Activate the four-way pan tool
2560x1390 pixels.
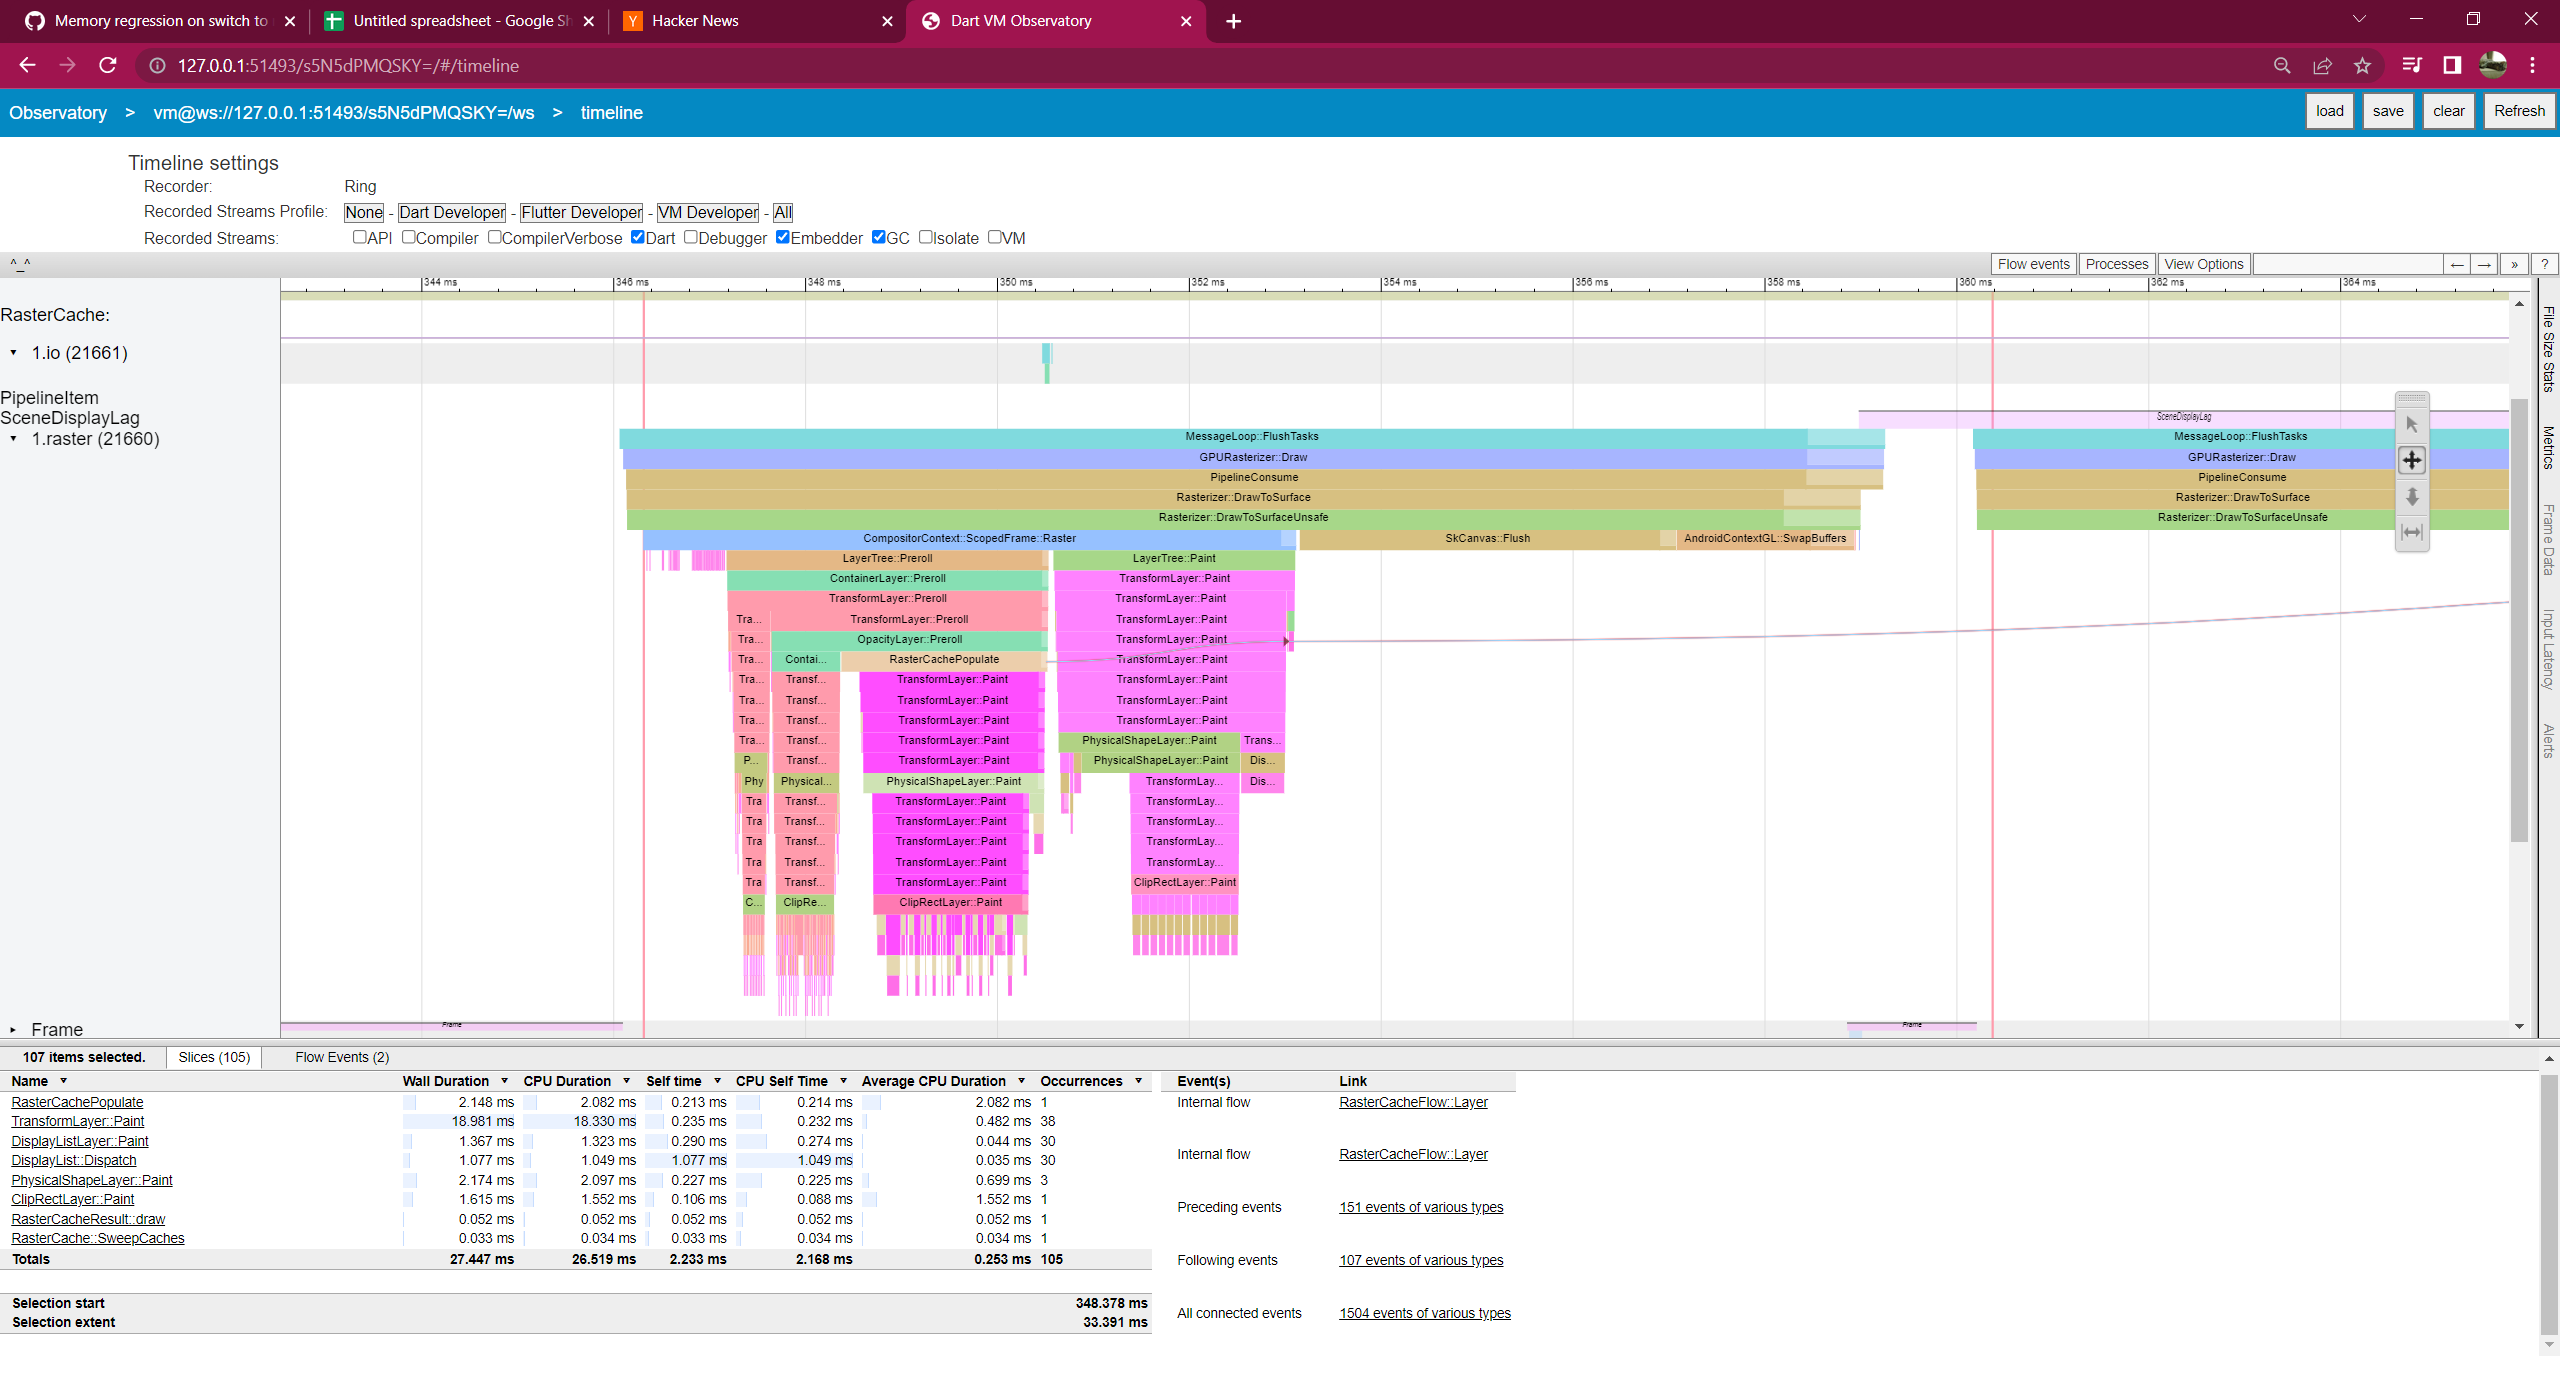[x=2412, y=460]
